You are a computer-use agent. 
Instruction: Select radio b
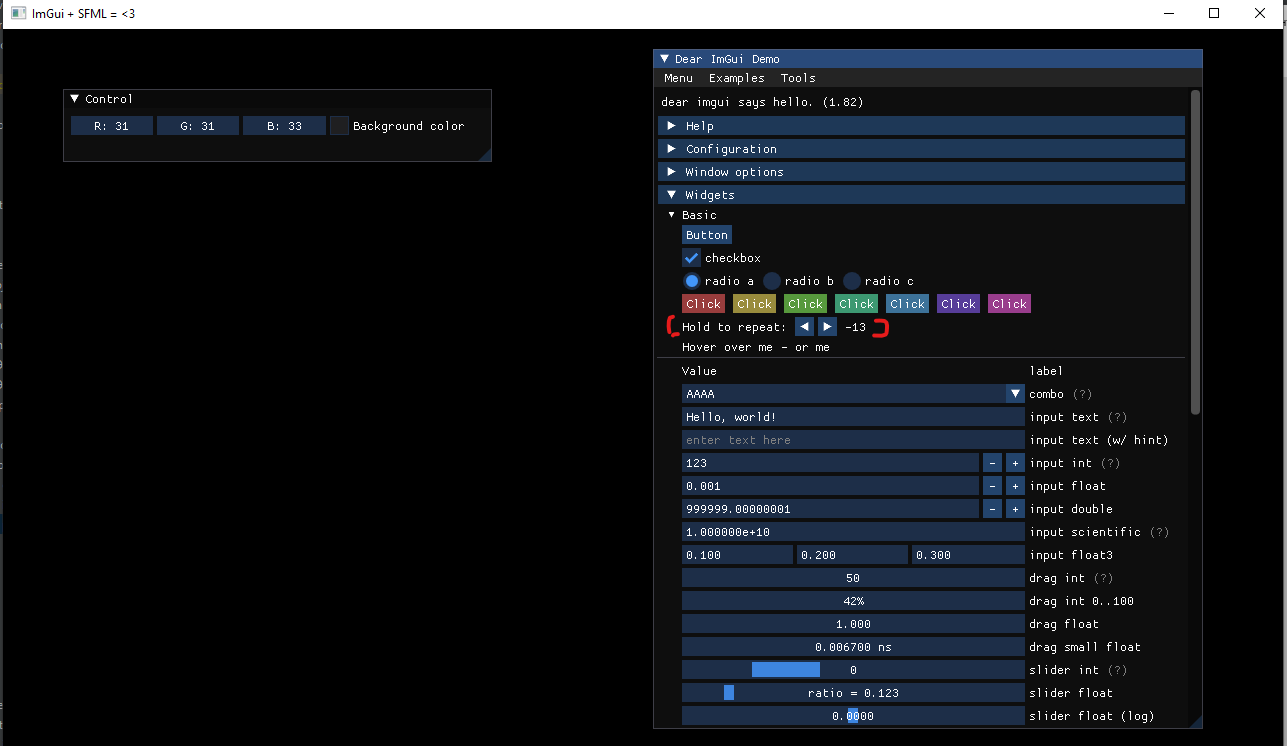pos(772,281)
